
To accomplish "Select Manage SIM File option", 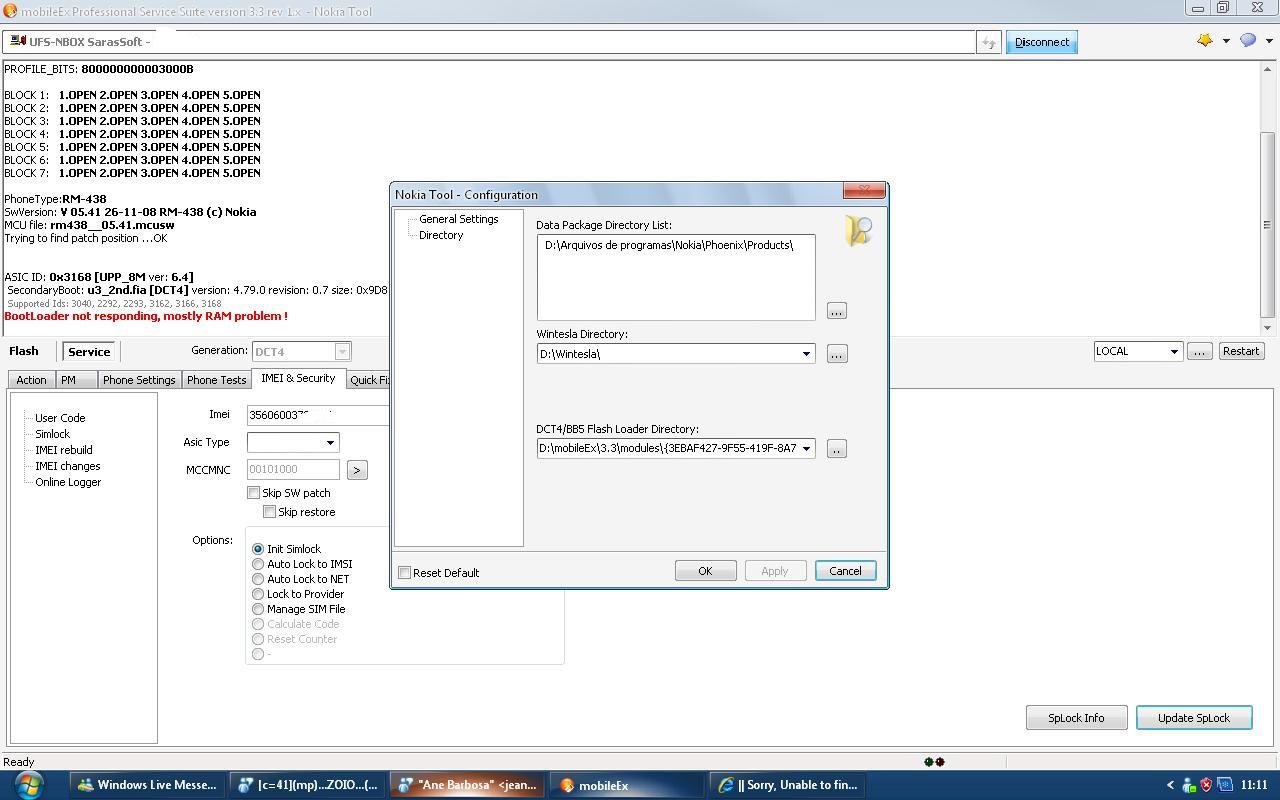I will (258, 609).
